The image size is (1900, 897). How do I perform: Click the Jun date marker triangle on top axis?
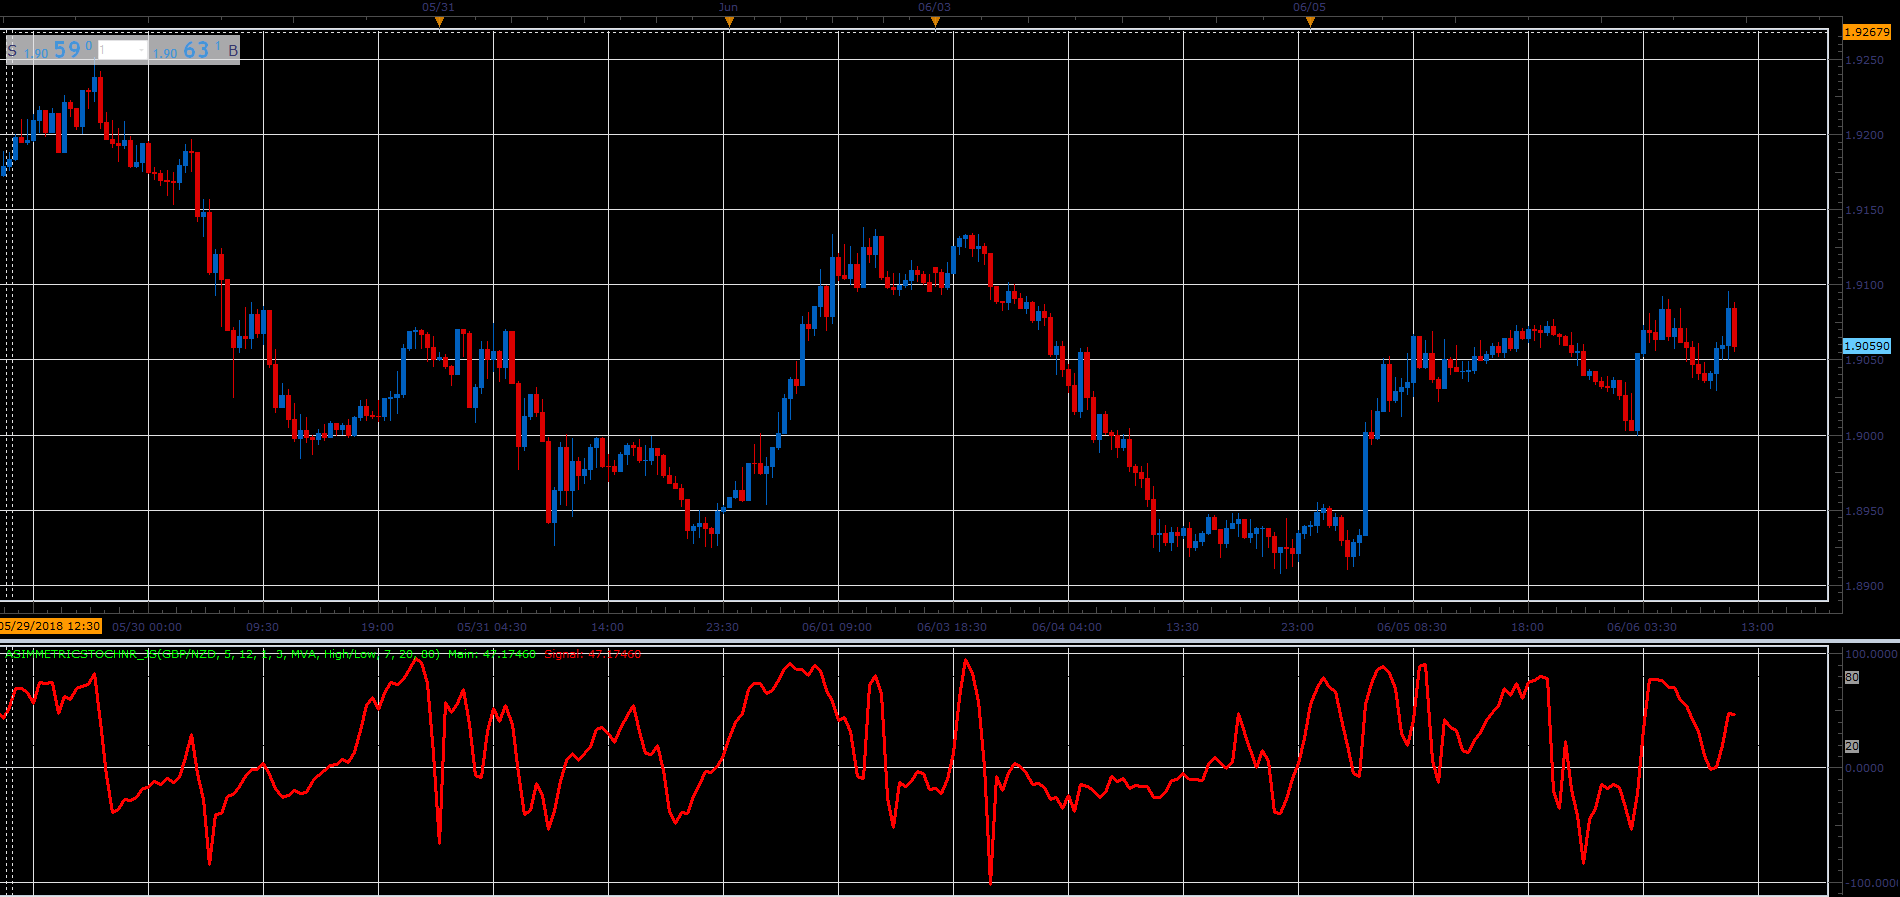tap(729, 21)
